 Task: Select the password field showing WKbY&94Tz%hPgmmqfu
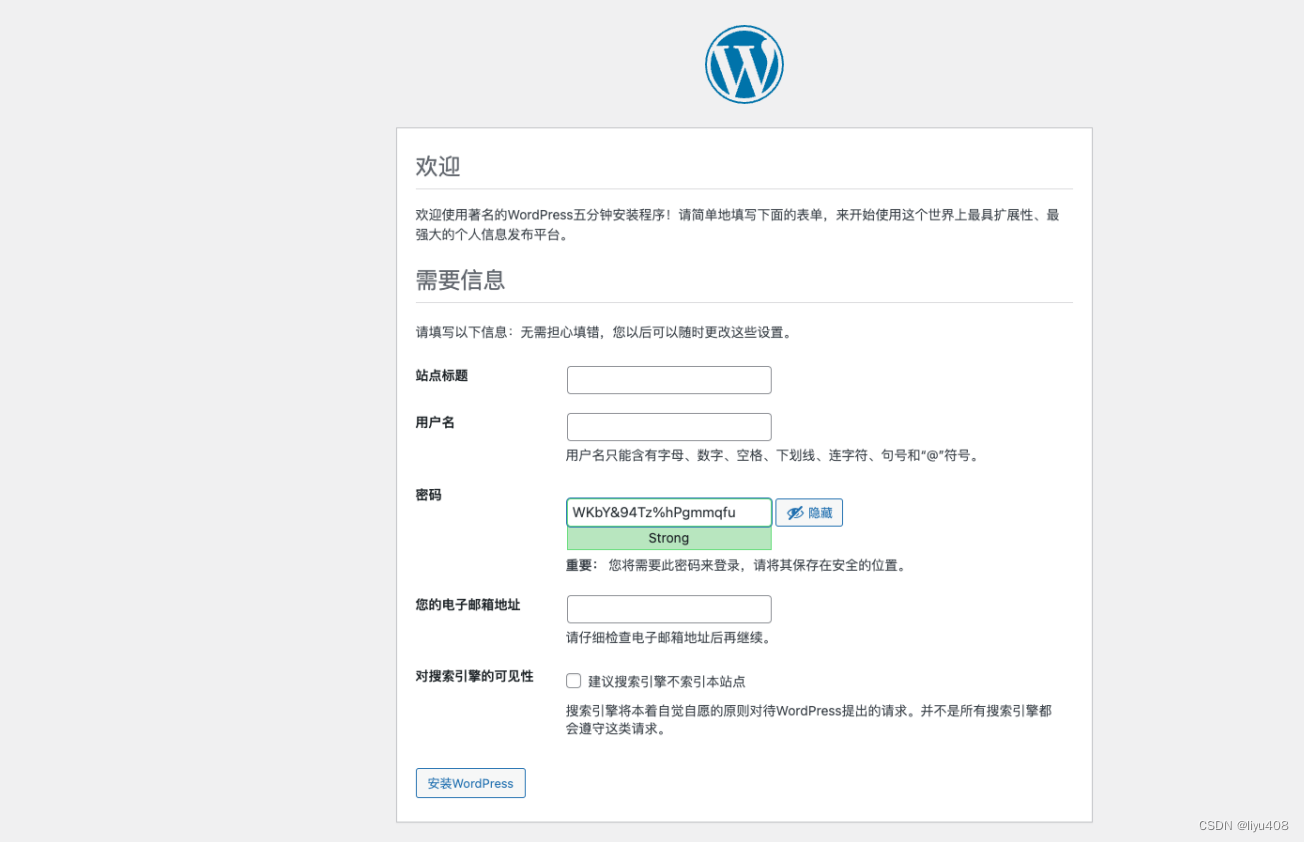[x=668, y=512]
